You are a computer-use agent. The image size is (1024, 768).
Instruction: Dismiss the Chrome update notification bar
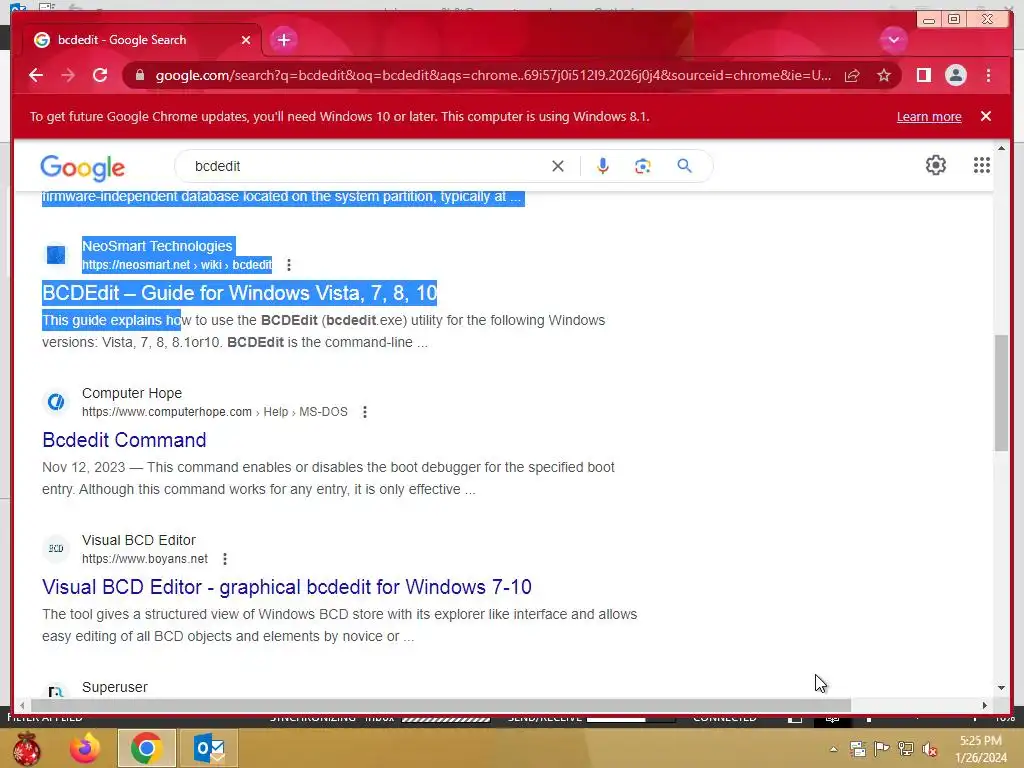pyautogui.click(x=985, y=116)
